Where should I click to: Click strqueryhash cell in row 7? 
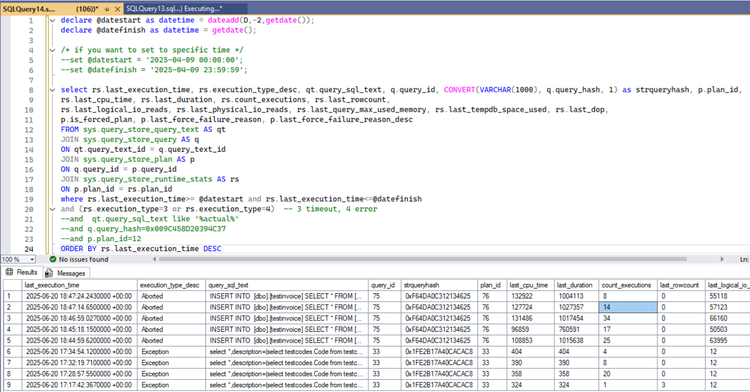(439, 363)
